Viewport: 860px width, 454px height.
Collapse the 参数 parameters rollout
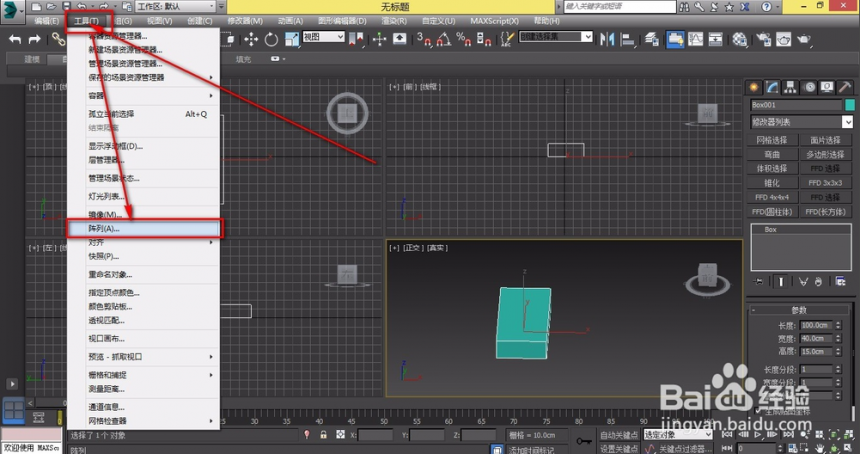798,310
